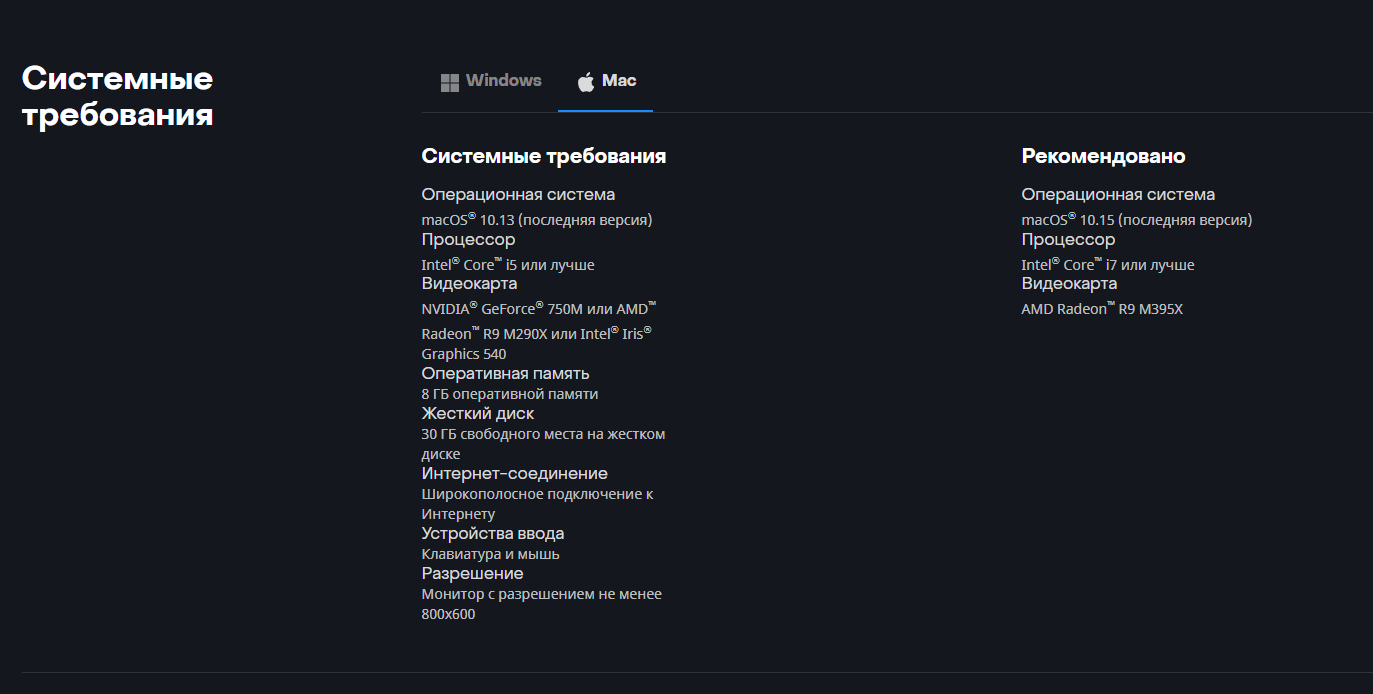Click the "Жесткий диск" label
1373x694 pixels.
point(478,414)
